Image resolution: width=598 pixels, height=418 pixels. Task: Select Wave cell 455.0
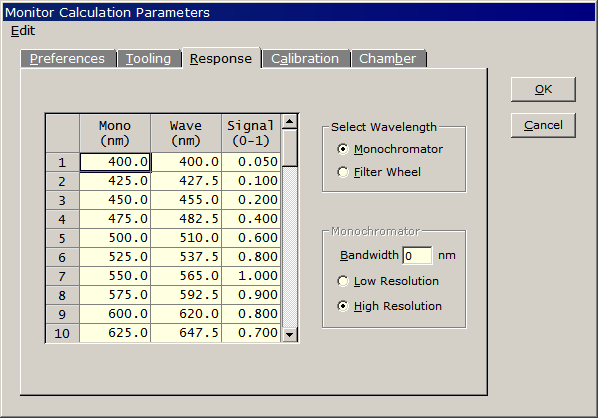point(186,200)
